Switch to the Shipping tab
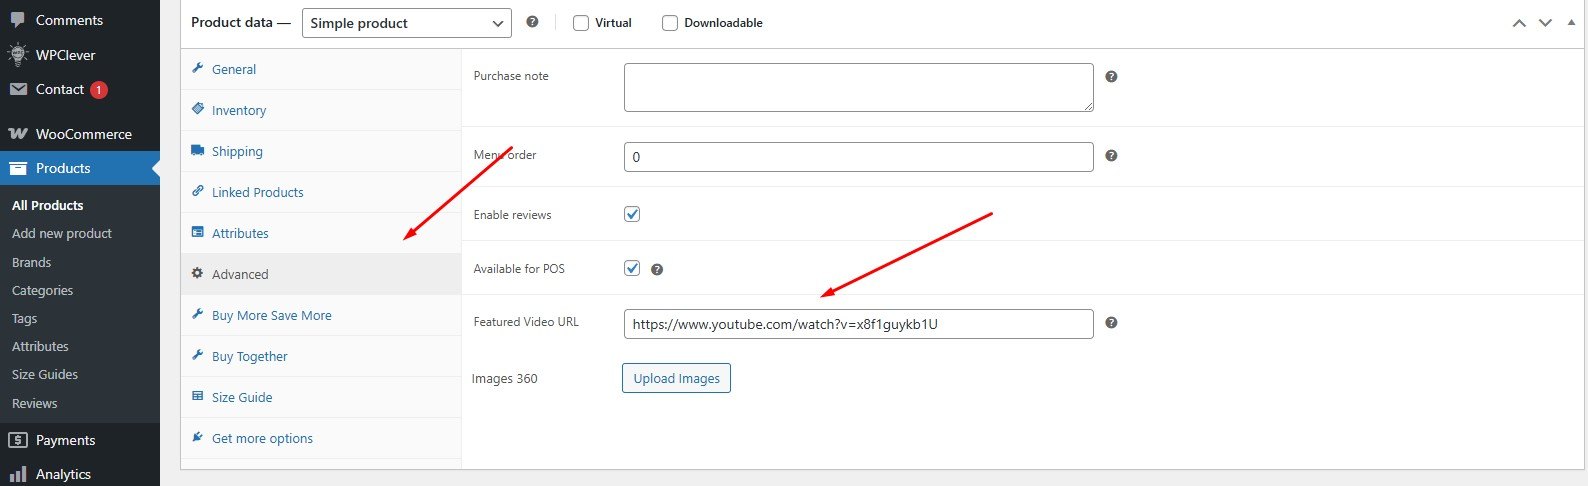This screenshot has width=1588, height=486. pos(321,151)
